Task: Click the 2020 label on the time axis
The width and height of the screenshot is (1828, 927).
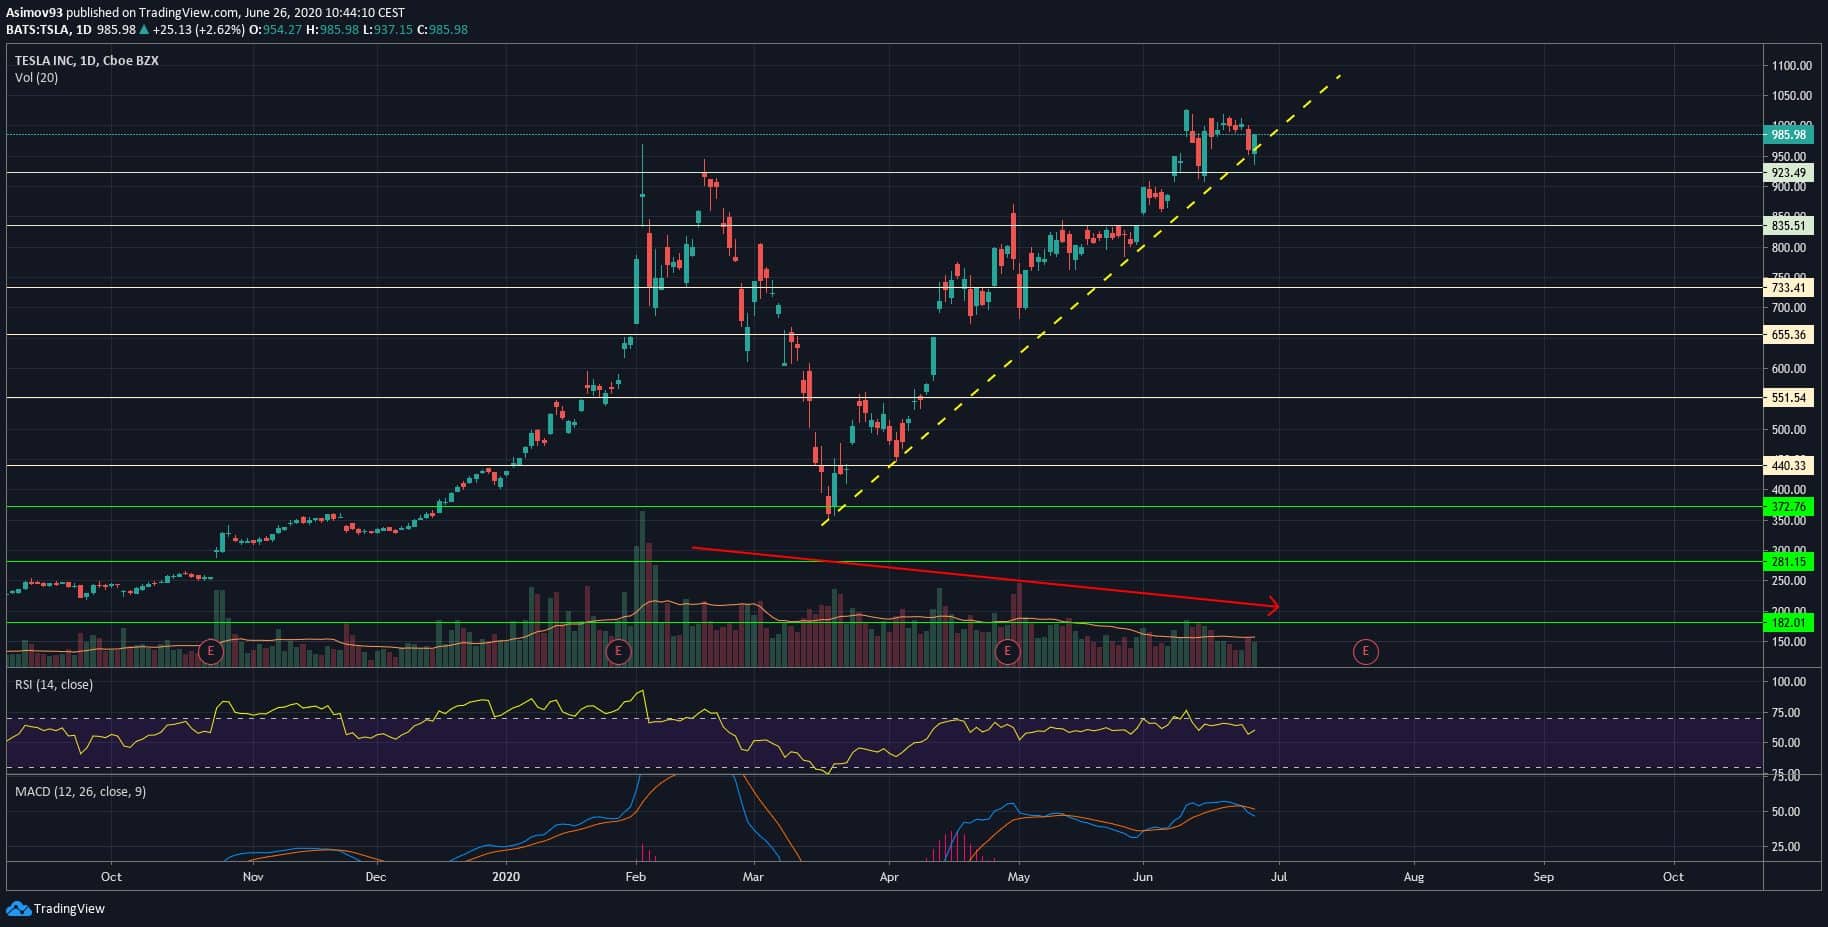Action: (506, 877)
